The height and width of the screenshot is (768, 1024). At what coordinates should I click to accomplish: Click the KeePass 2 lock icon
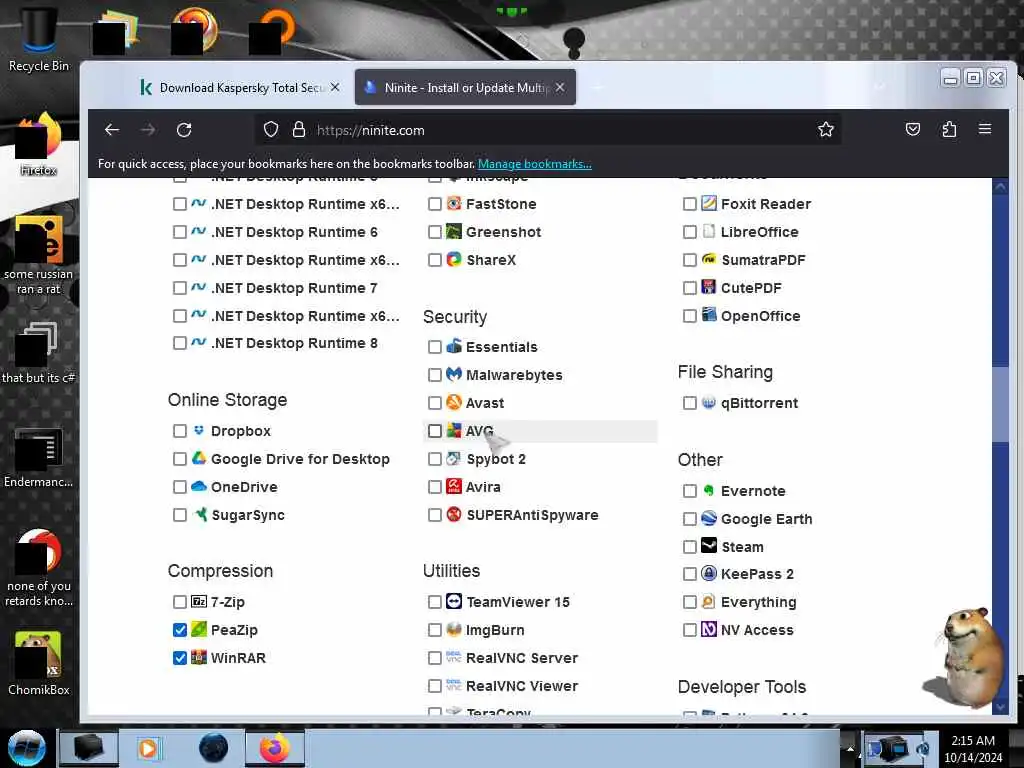(x=709, y=573)
